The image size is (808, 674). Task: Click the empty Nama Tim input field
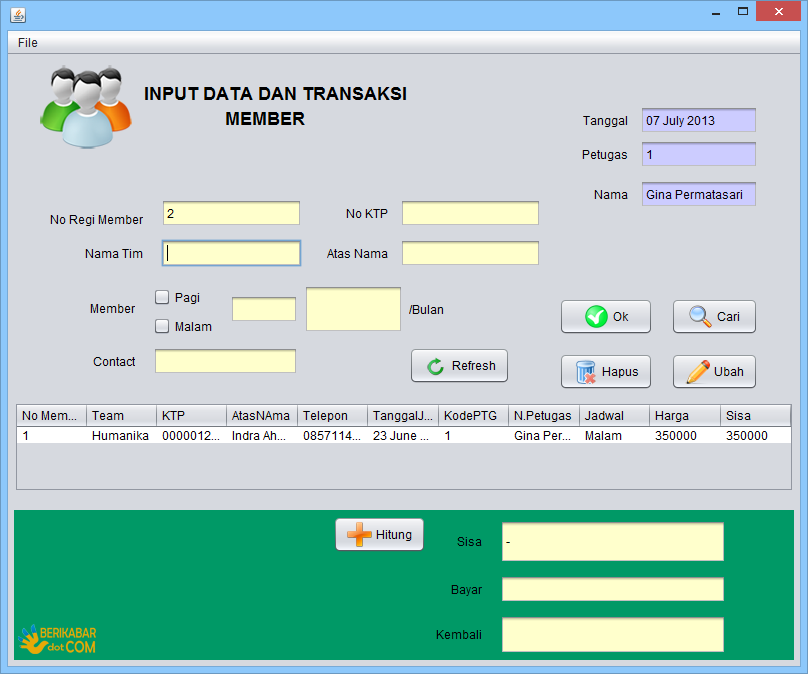pyautogui.click(x=230, y=253)
